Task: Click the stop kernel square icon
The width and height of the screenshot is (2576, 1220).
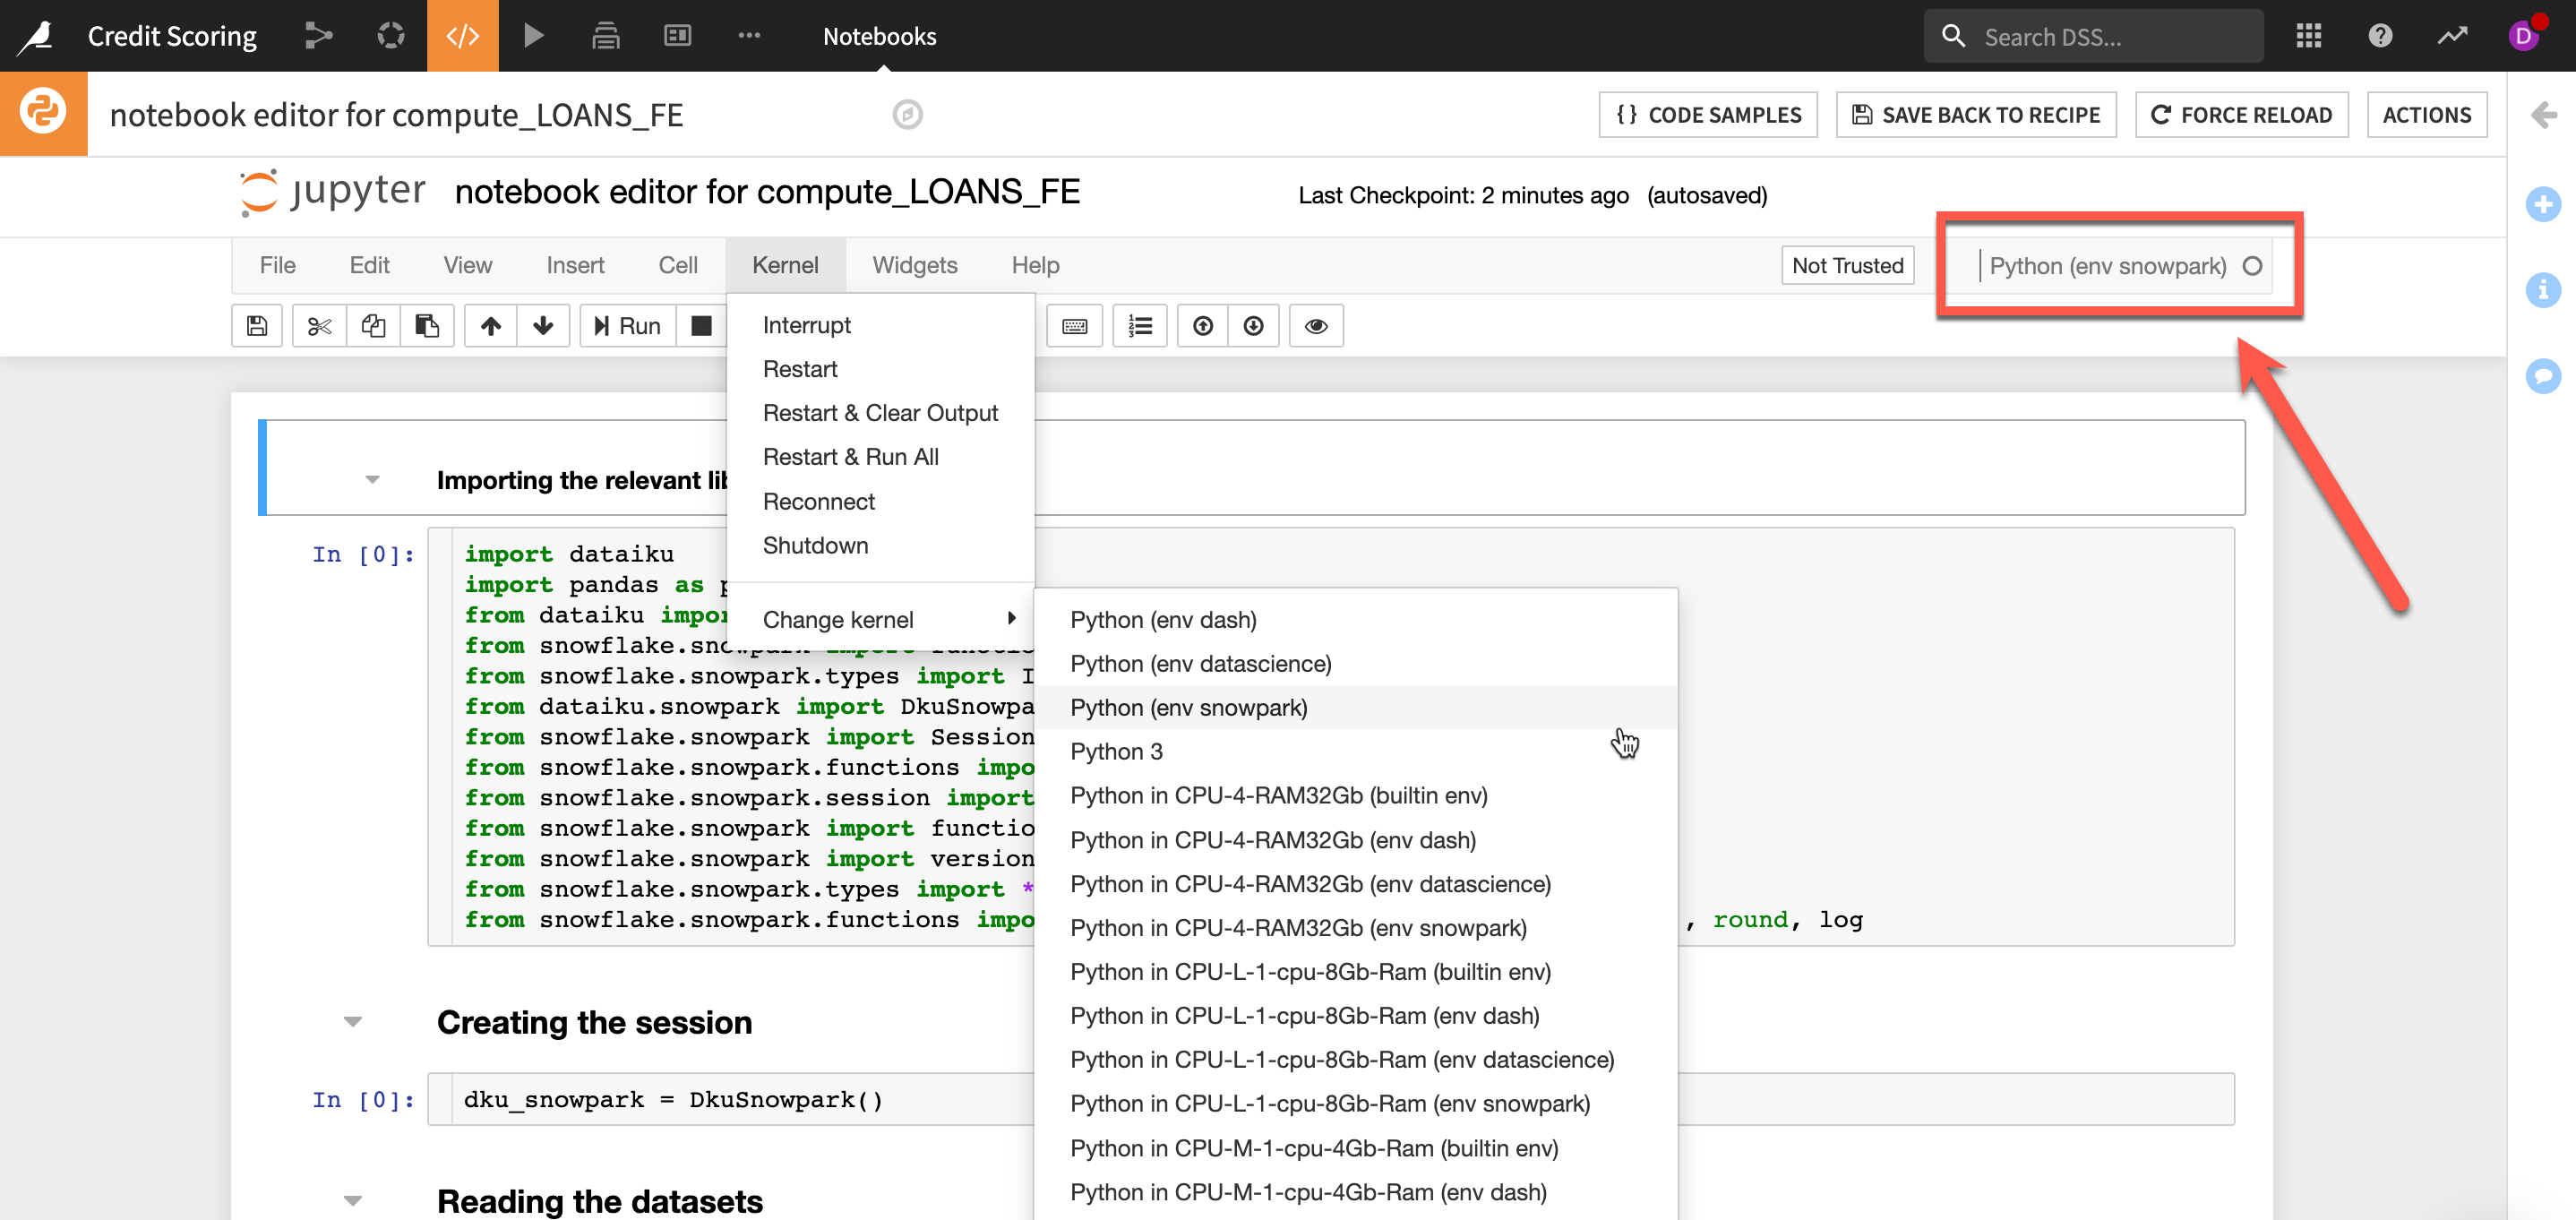Action: tap(701, 326)
